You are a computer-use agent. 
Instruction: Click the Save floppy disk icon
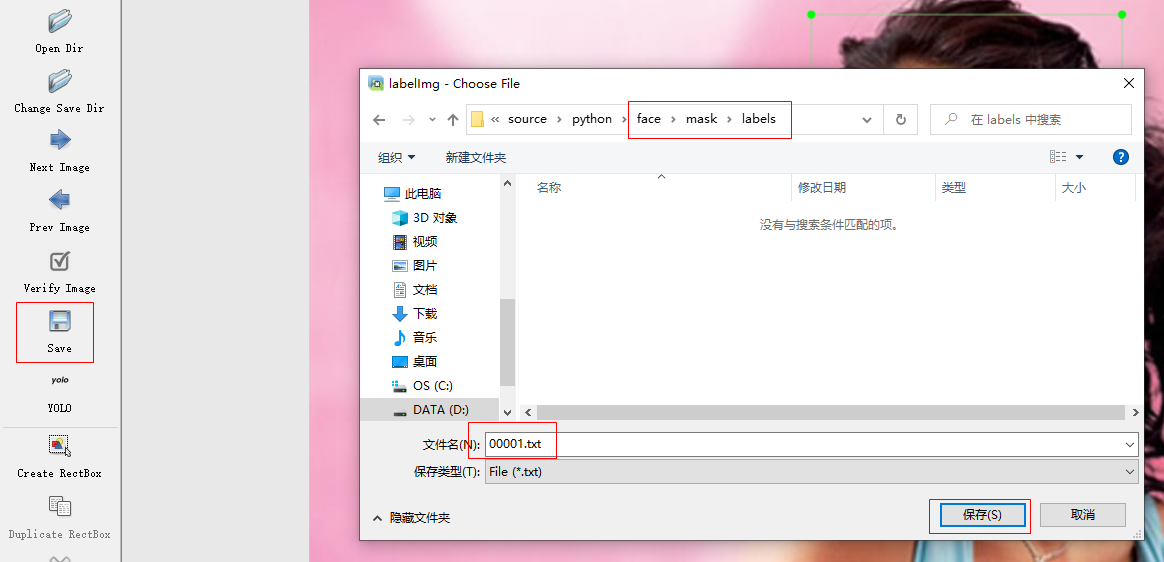(59, 321)
